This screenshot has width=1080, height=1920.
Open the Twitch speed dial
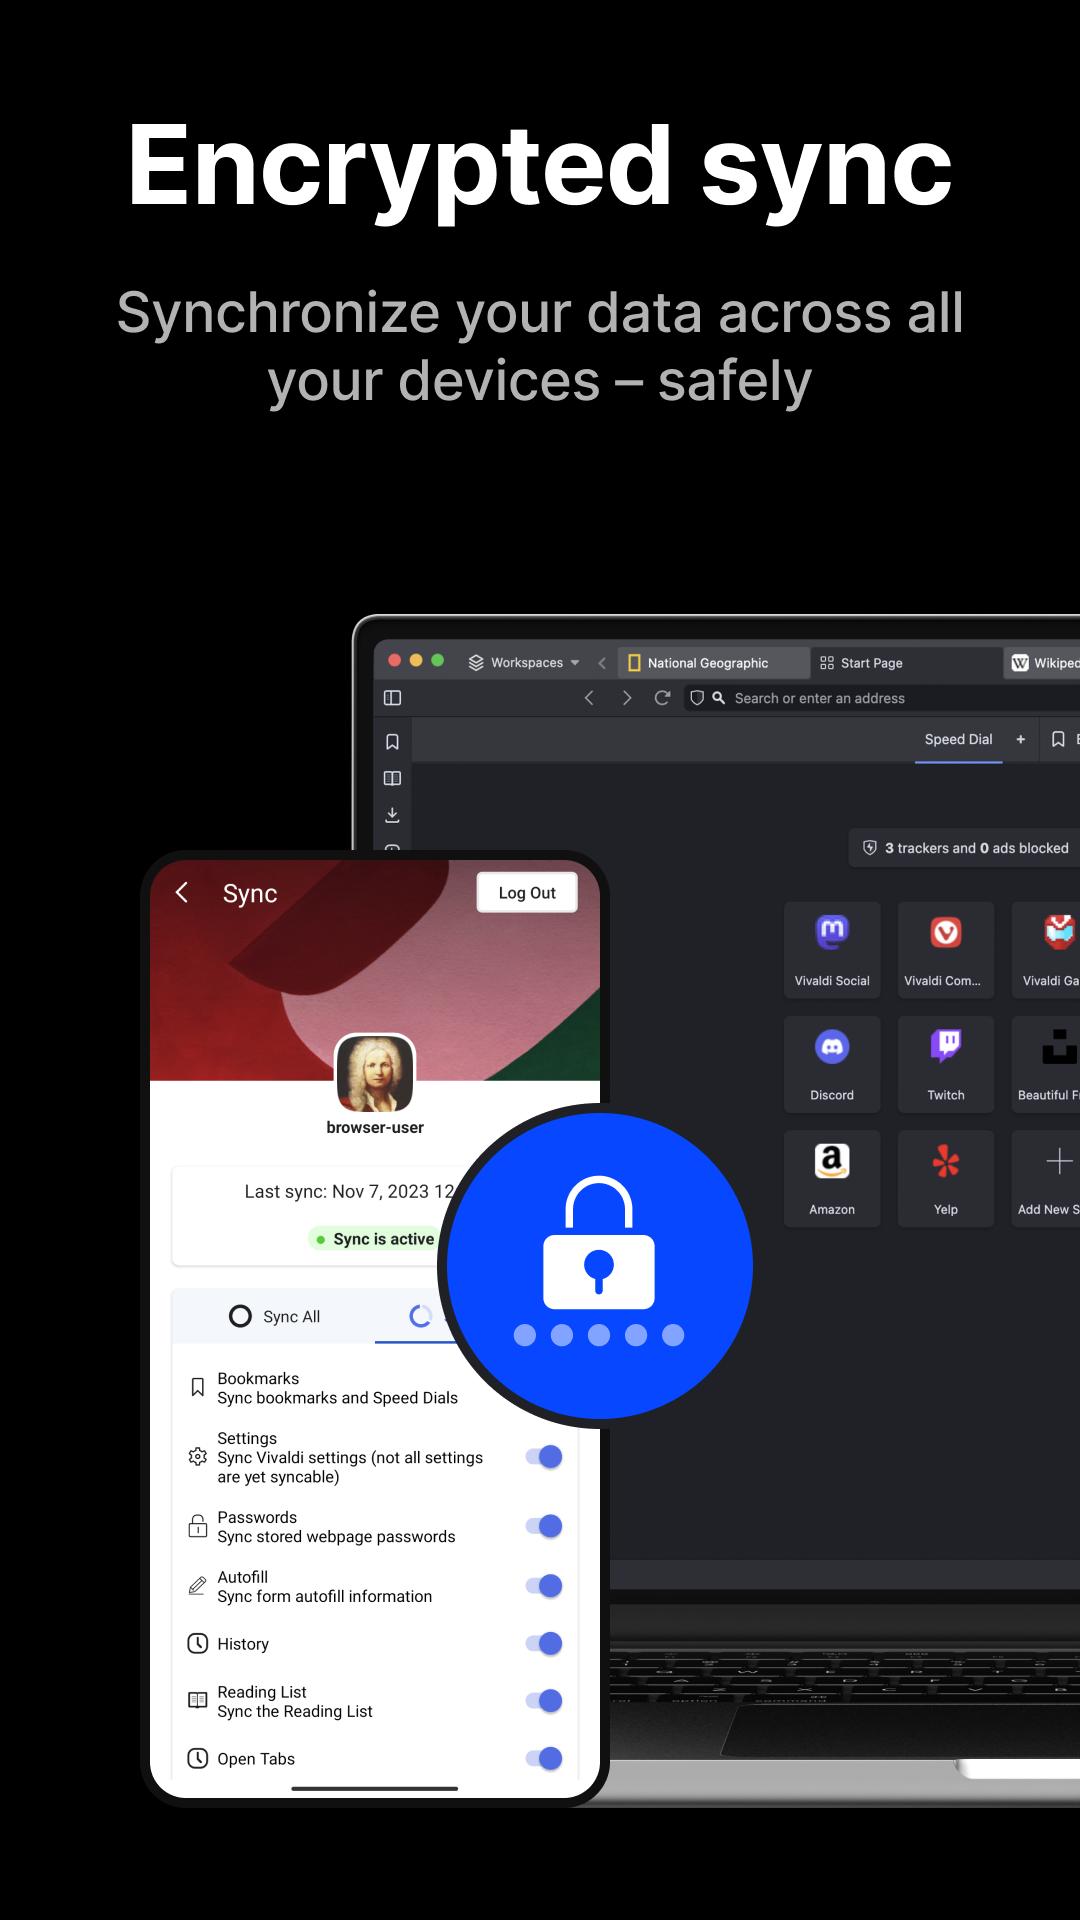[946, 1064]
